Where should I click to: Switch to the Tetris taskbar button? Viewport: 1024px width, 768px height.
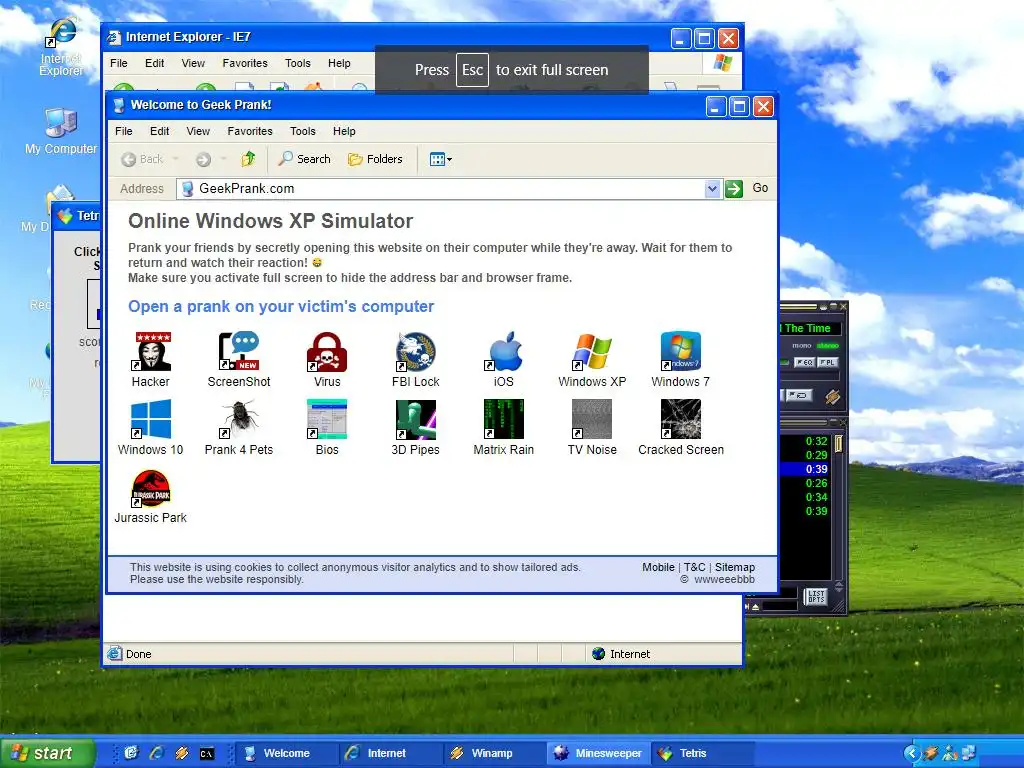701,753
